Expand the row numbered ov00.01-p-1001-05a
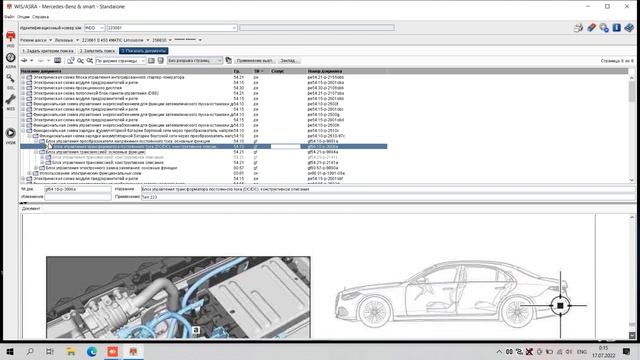This screenshot has height=360, width=640. pos(29,173)
